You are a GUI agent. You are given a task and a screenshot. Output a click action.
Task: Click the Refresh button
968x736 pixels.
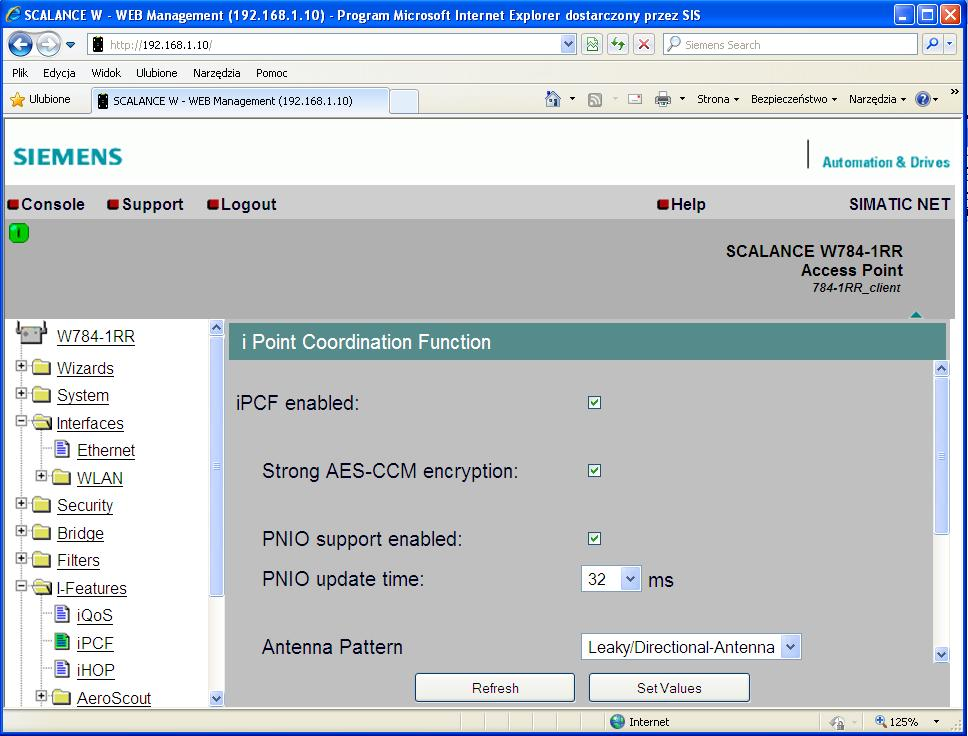[x=494, y=688]
